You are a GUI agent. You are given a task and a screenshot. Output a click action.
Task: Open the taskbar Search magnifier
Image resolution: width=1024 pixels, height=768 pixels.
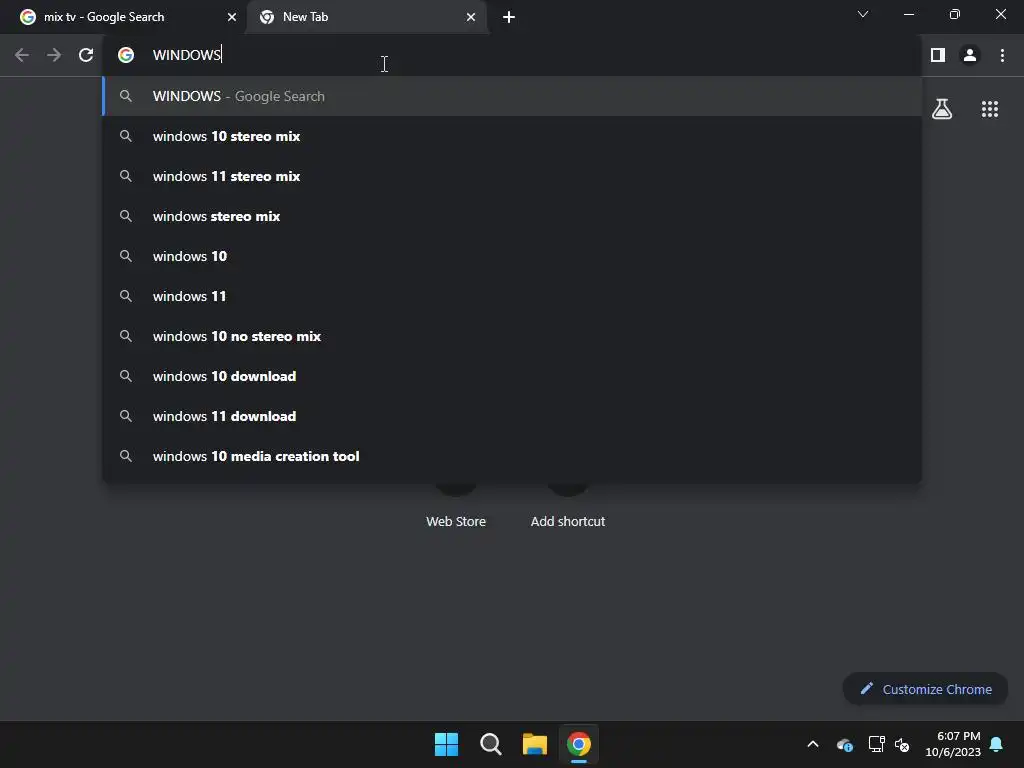point(490,744)
